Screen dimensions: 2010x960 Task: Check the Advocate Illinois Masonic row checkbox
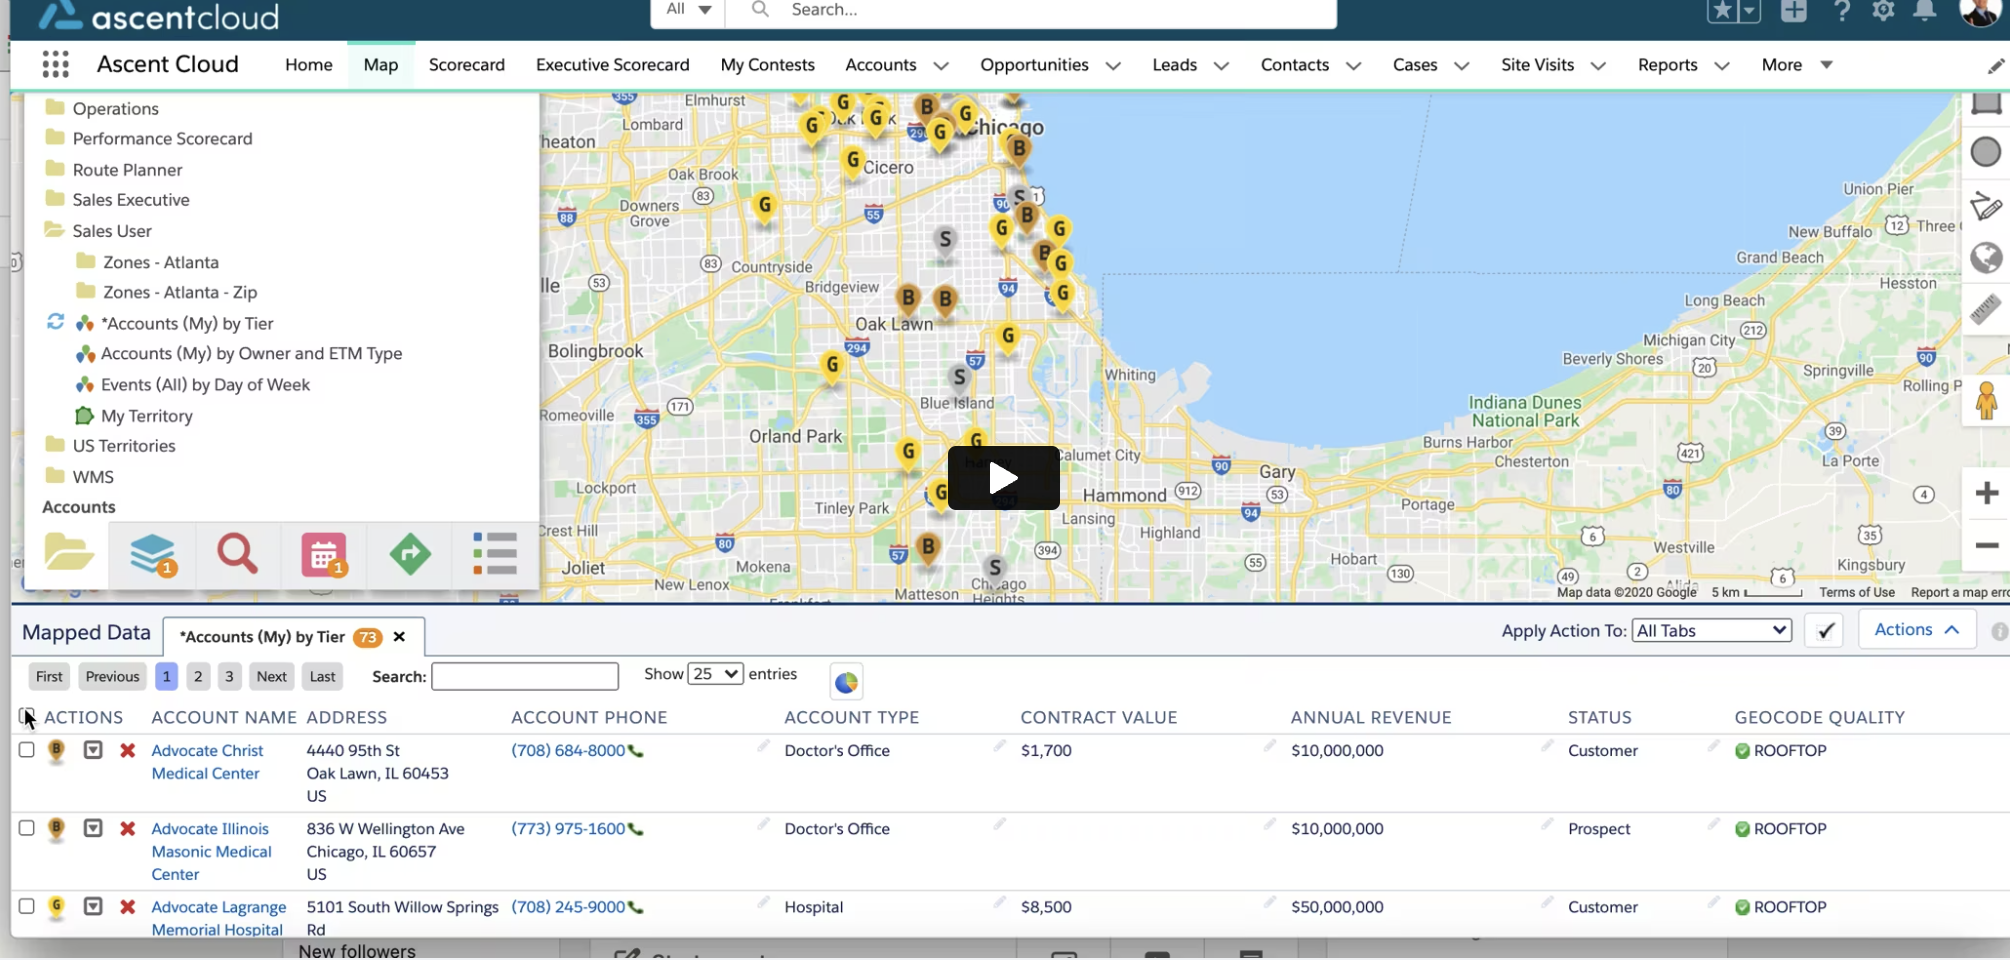(x=27, y=828)
